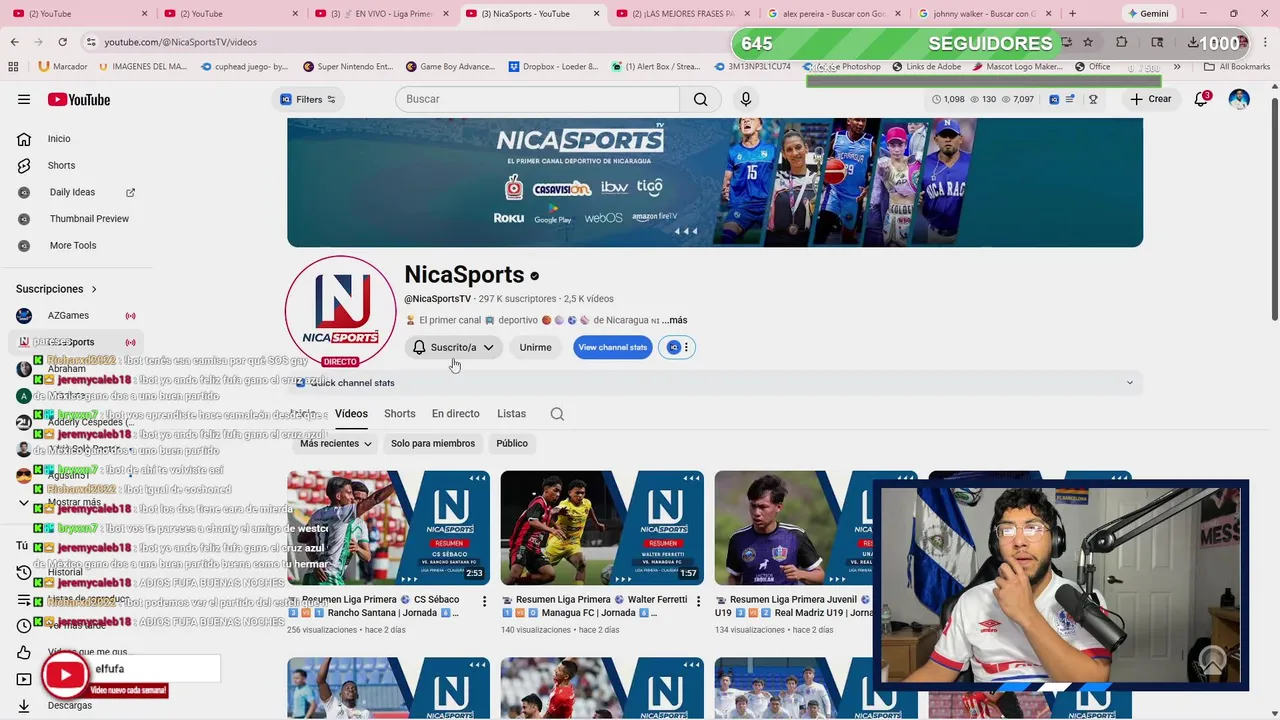Switch to johnny walker Google tab

pyautogui.click(x=982, y=14)
